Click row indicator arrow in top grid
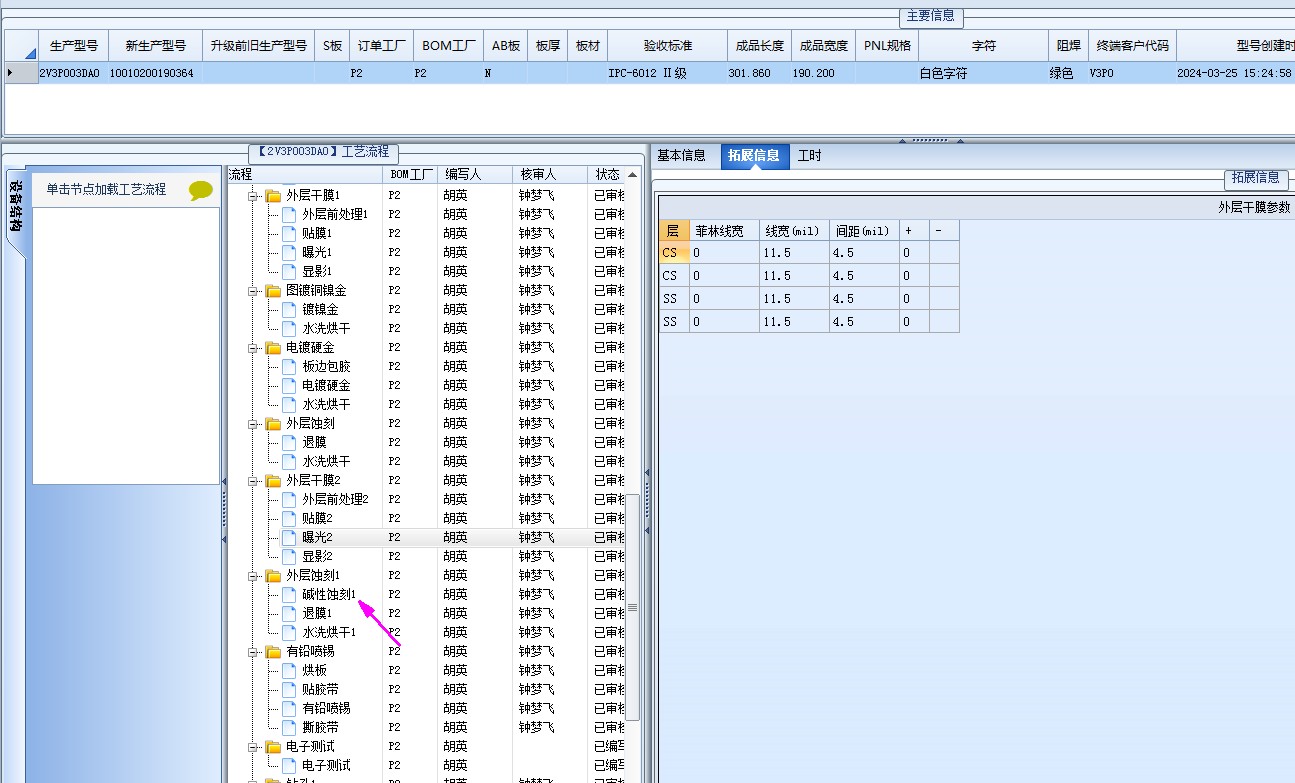 point(10,73)
